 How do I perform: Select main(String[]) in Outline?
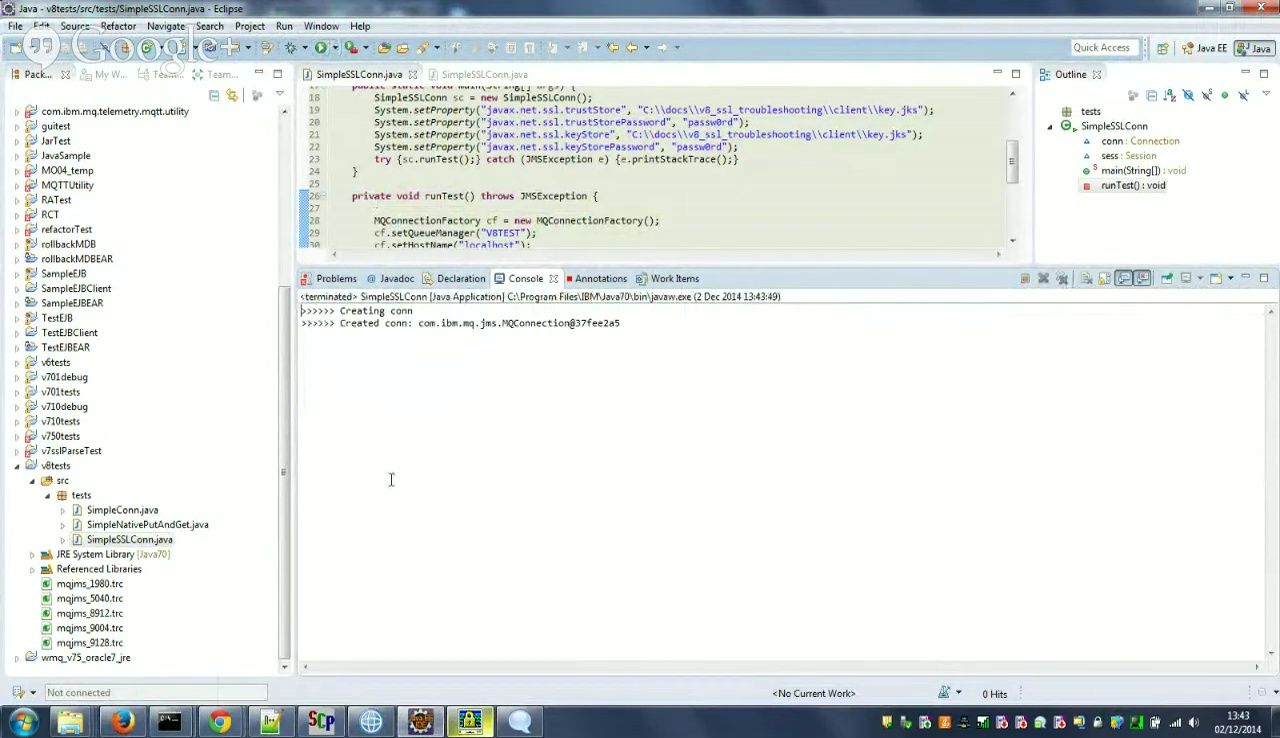pos(1143,171)
